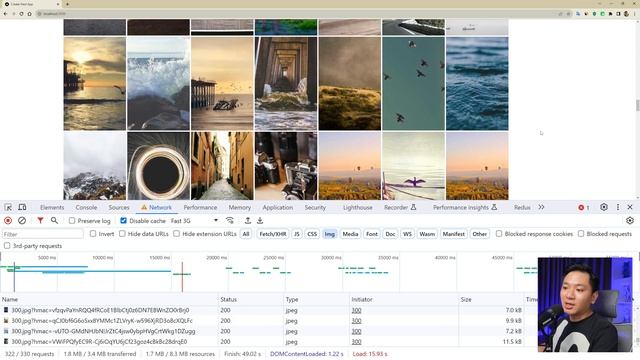The image size is (640, 360).
Task: Click the page vertical scrollbar thumb
Action: point(637,104)
